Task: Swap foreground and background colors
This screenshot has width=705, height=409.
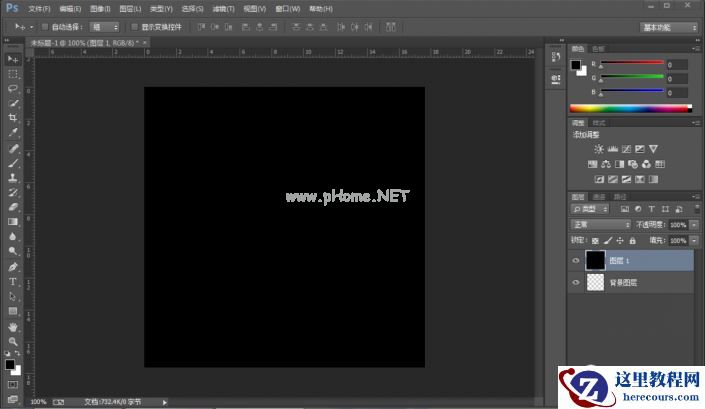Action: tap(17, 353)
